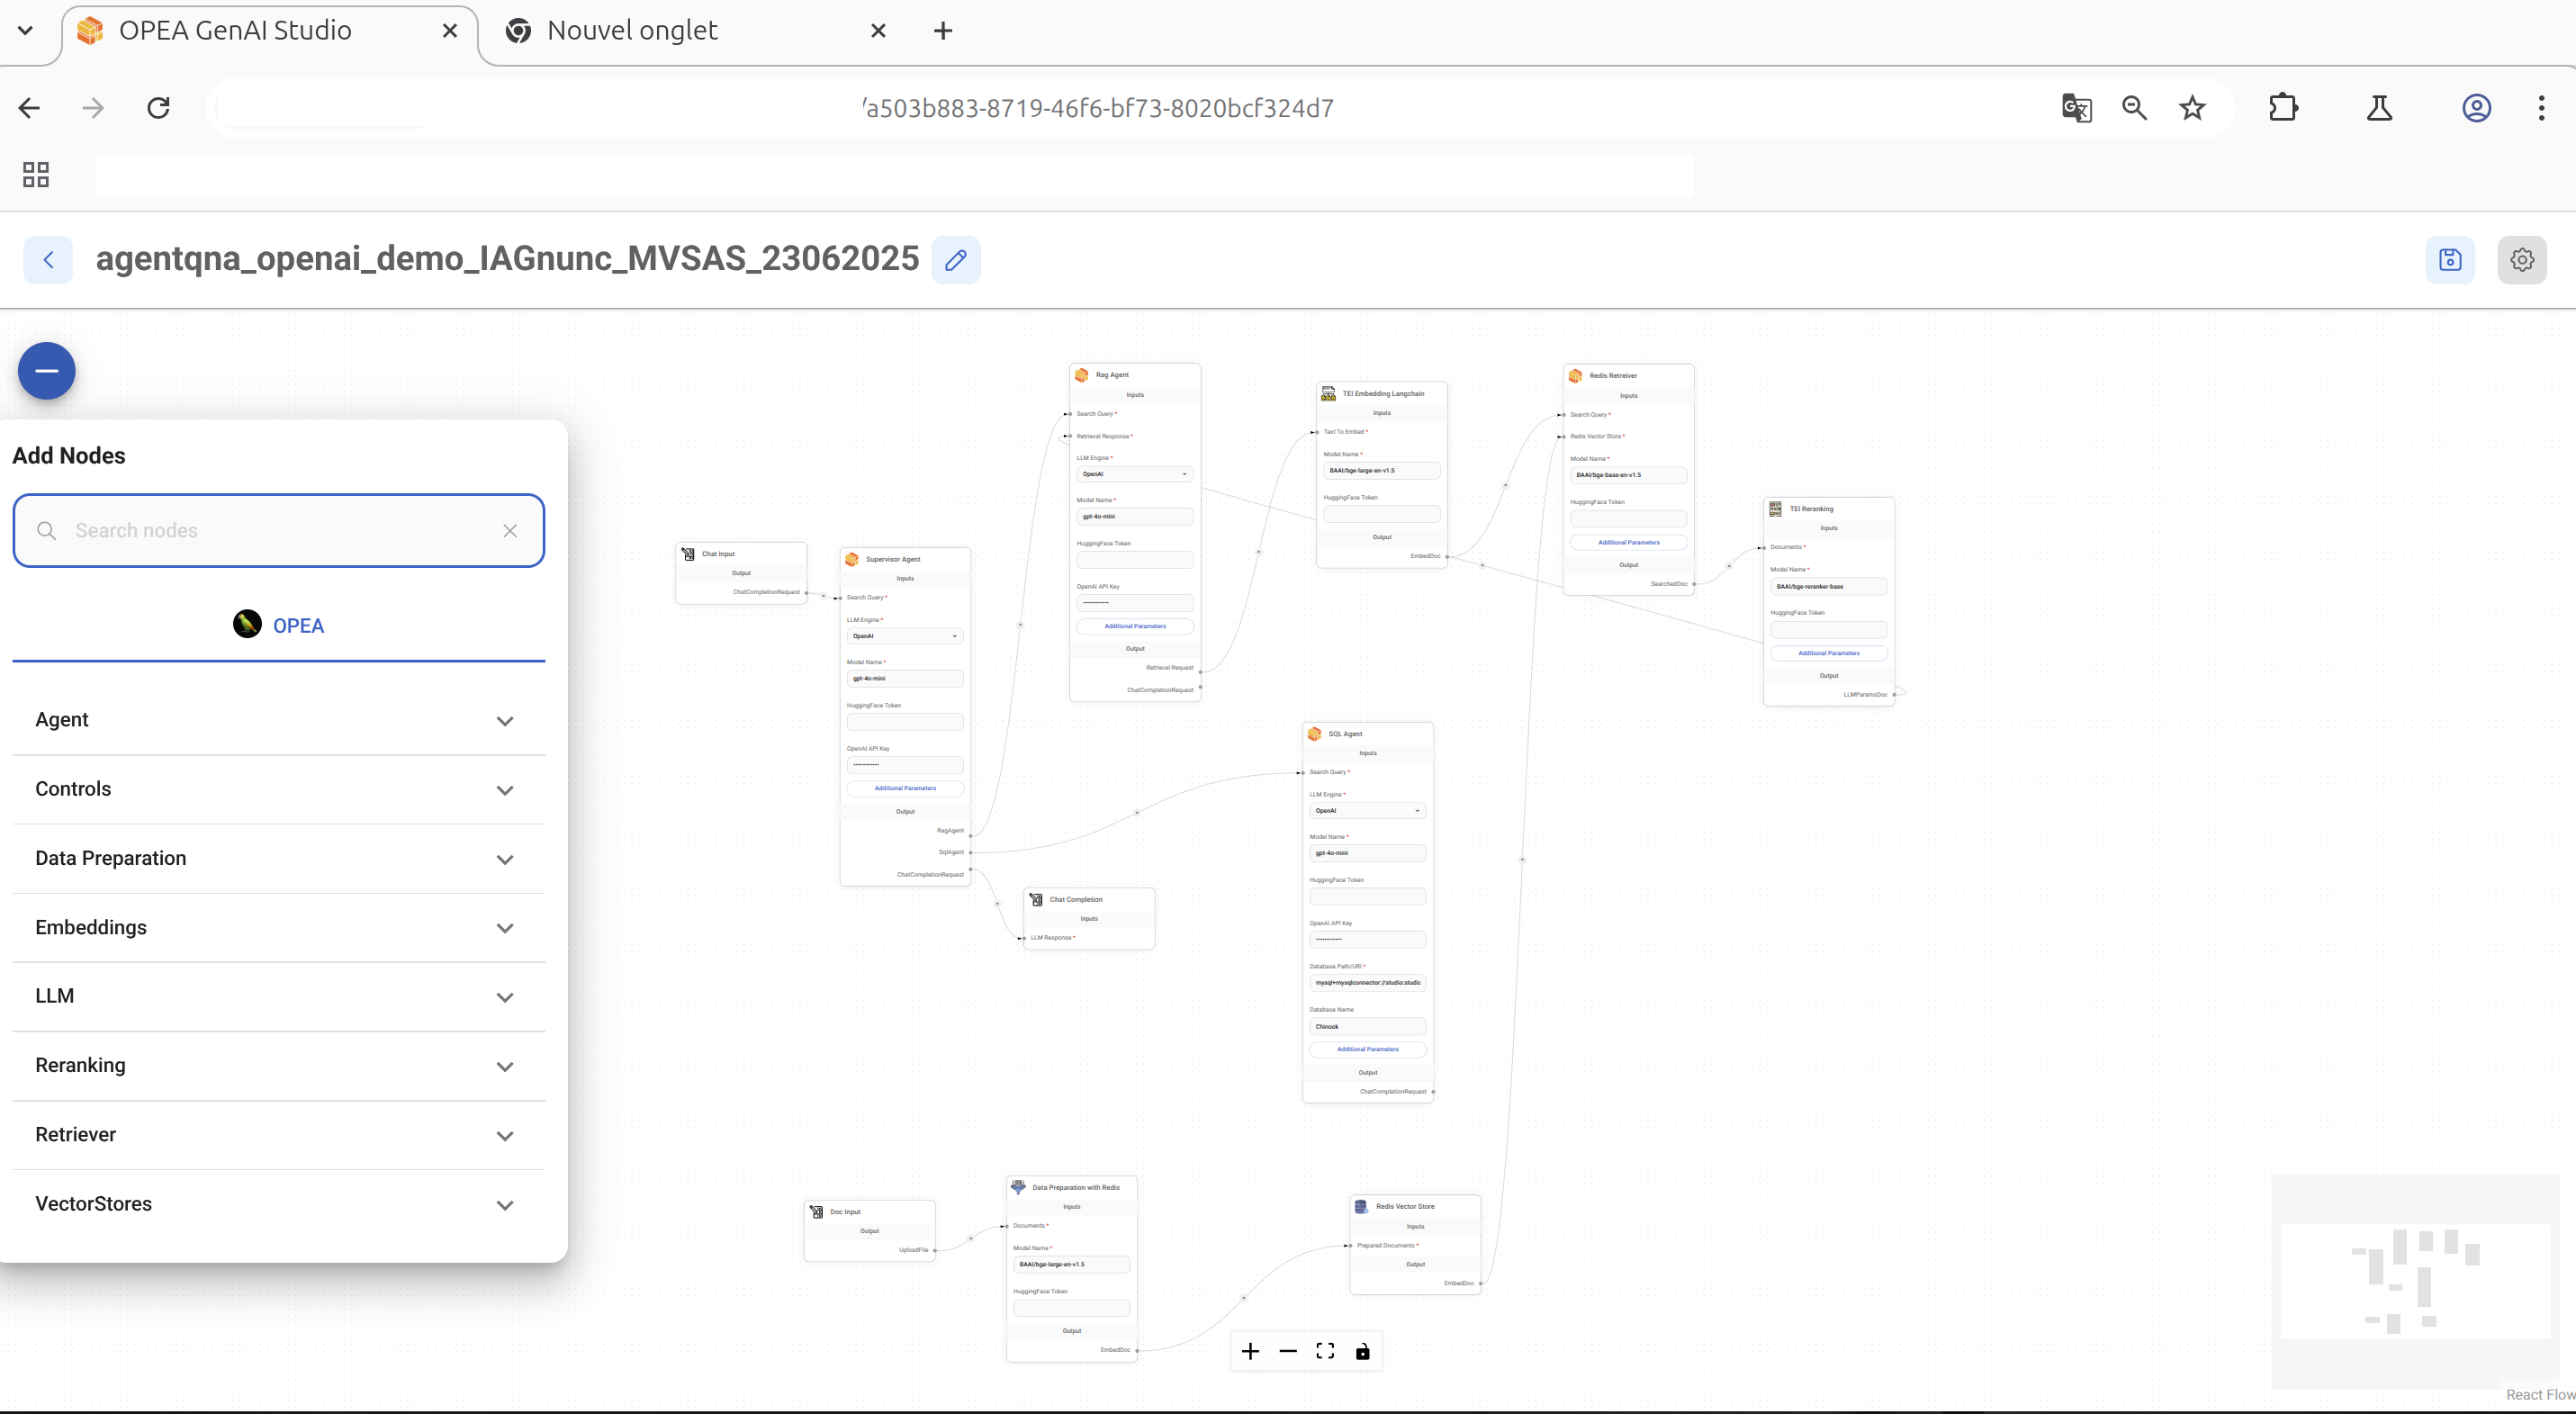2576x1414 pixels.
Task: Click Additional Parameters in Supervisor Agent node
Action: click(905, 788)
